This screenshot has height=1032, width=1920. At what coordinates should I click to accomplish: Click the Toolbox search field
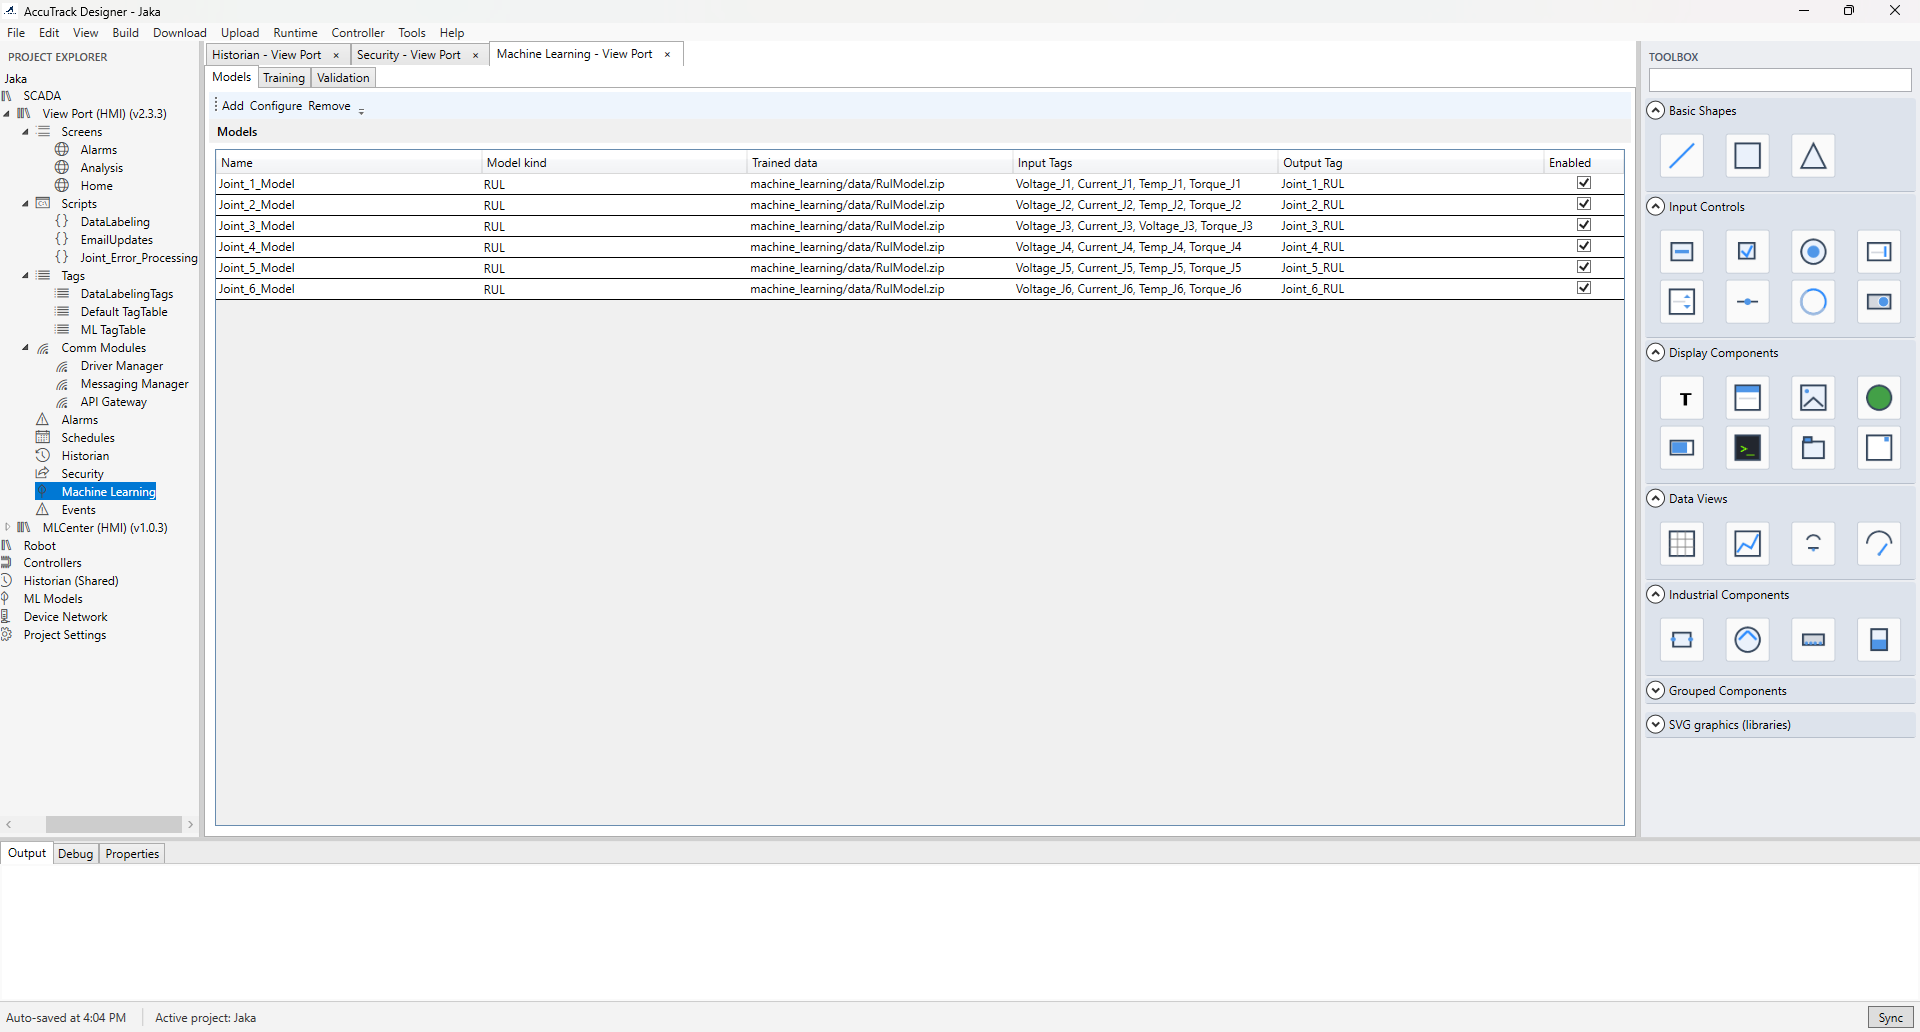(x=1780, y=80)
